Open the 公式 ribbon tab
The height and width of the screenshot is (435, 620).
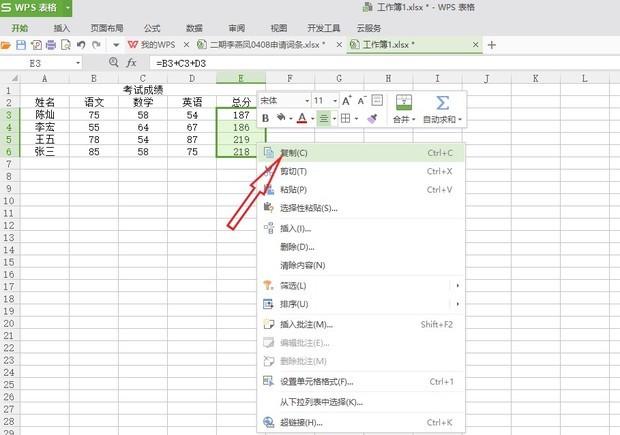152,28
